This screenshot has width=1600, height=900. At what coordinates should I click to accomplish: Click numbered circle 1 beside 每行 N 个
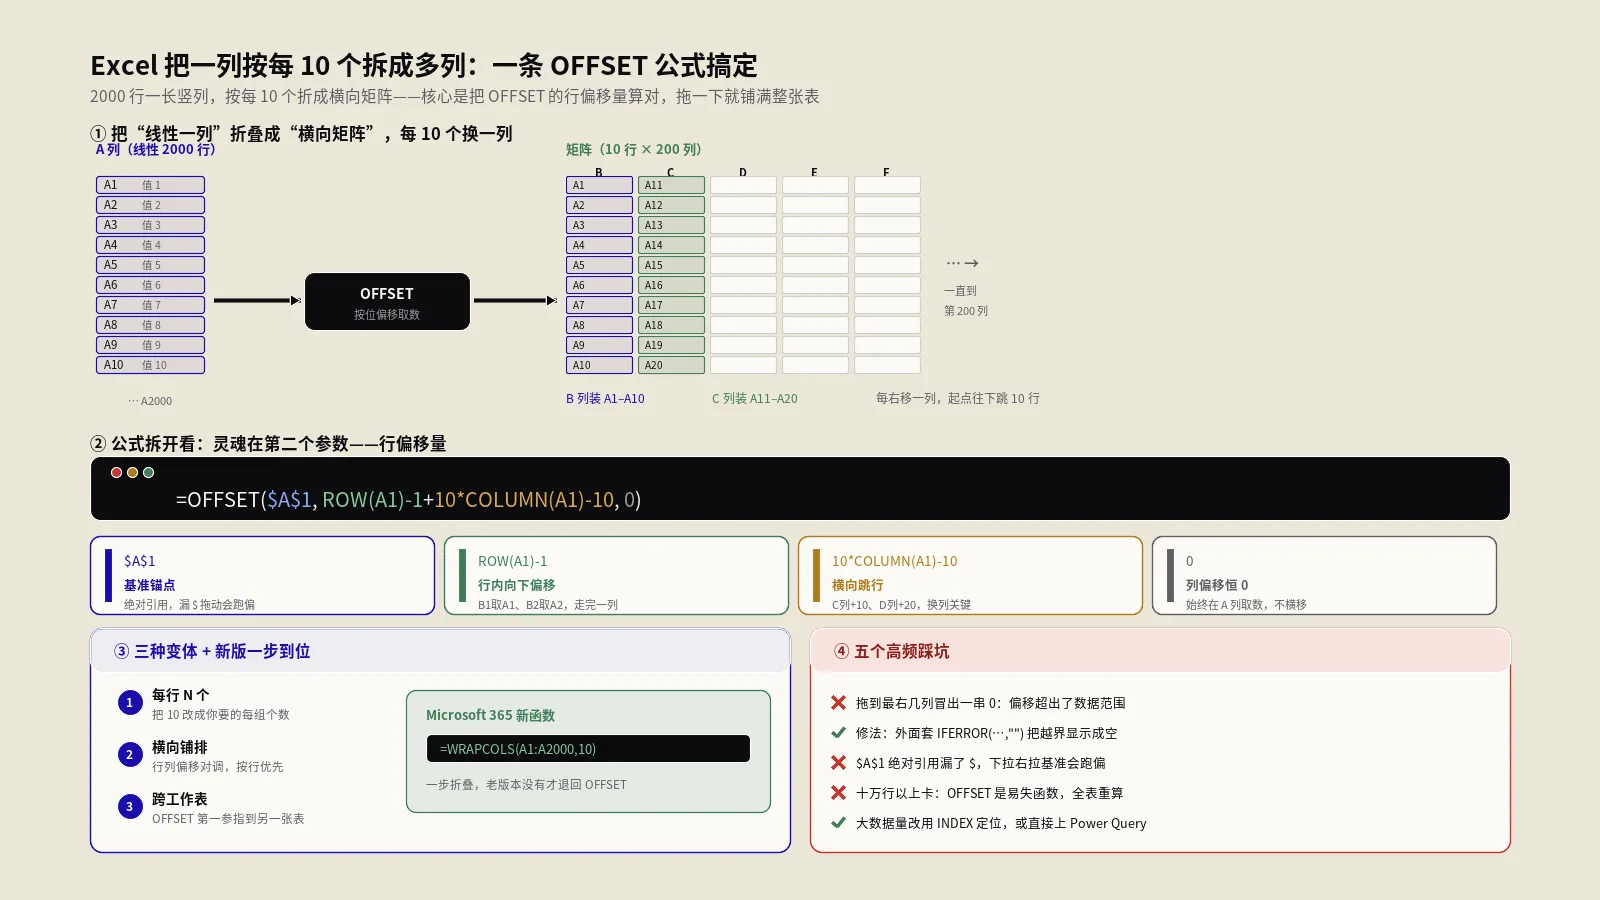pyautogui.click(x=129, y=703)
